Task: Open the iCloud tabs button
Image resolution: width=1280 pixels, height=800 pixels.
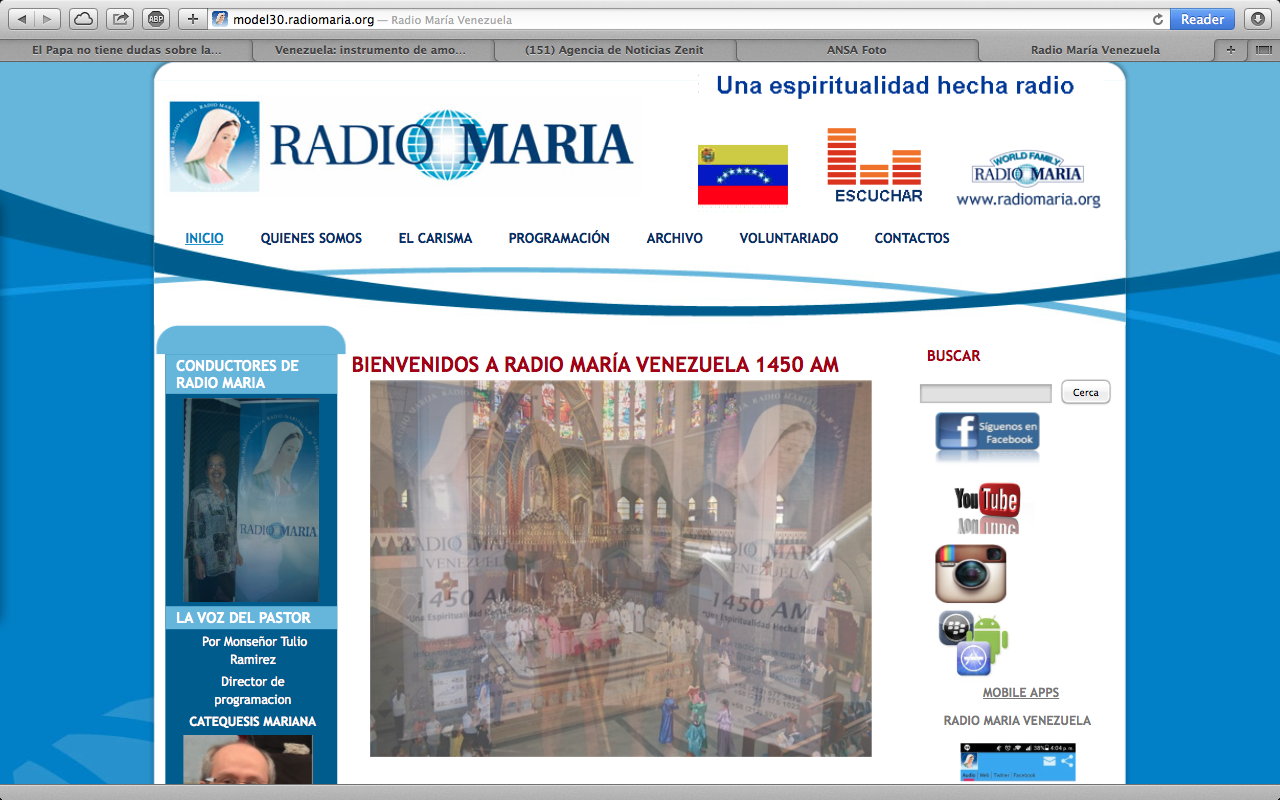Action: click(x=83, y=19)
